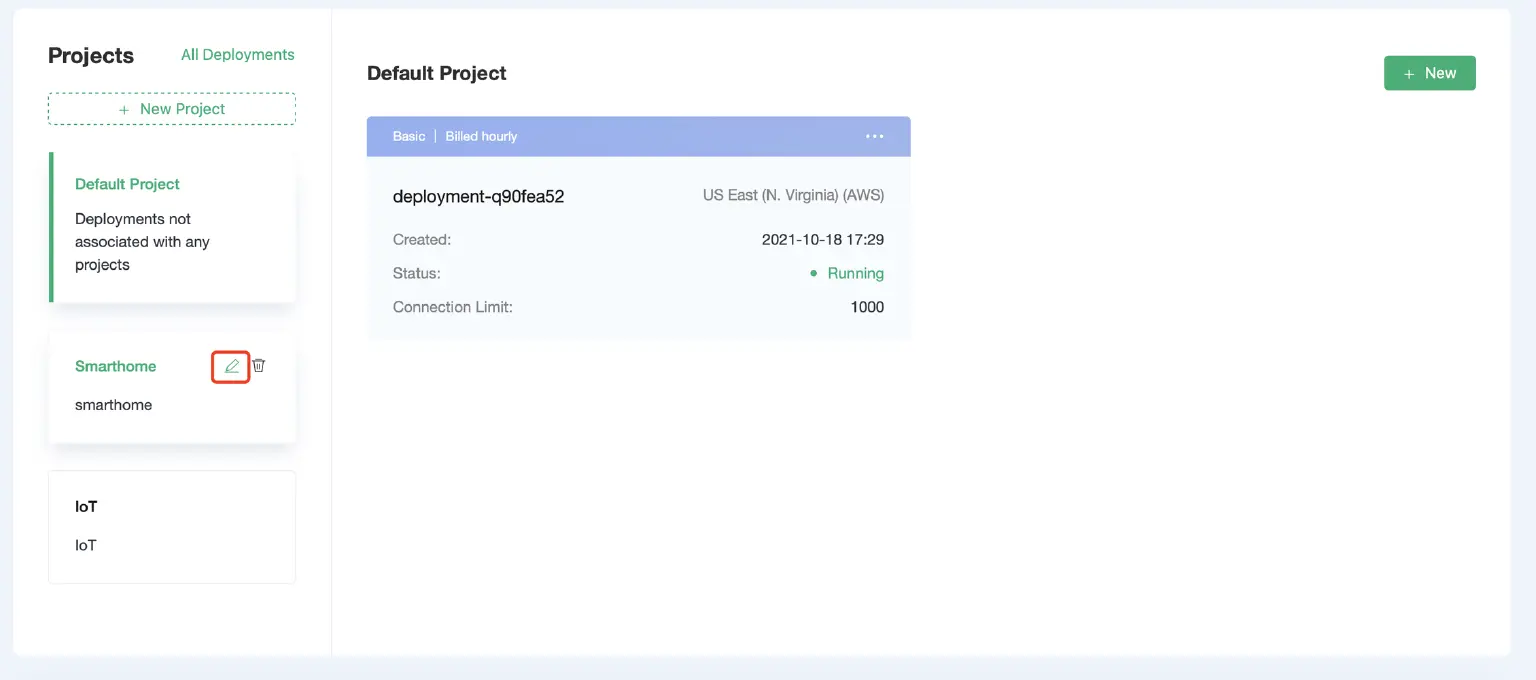This screenshot has height=680, width=1536.
Task: Click the Projects panel heading
Action: [x=90, y=56]
